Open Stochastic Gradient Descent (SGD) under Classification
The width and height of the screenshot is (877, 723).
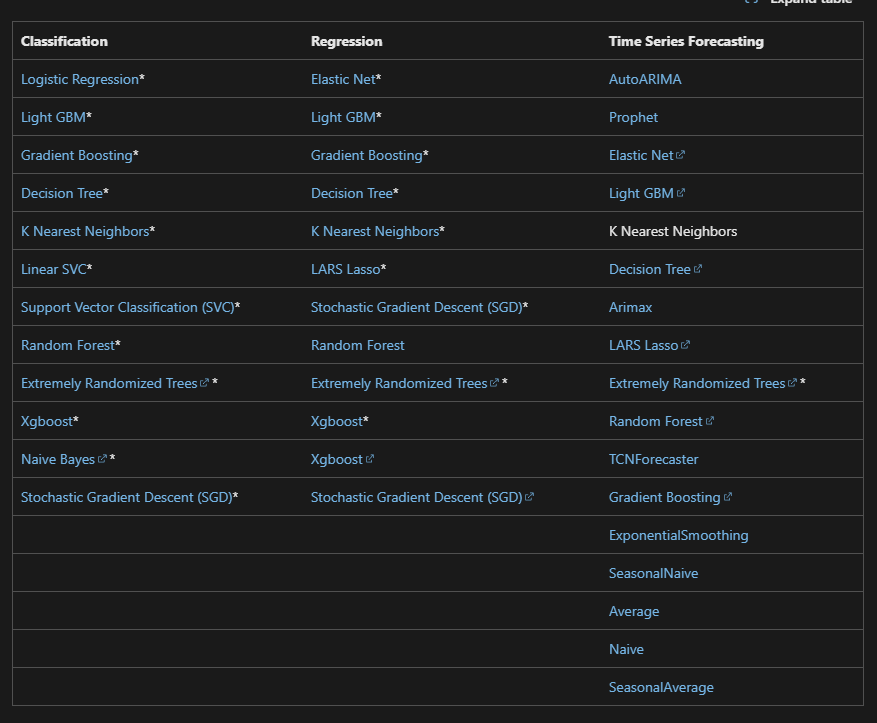coord(126,498)
